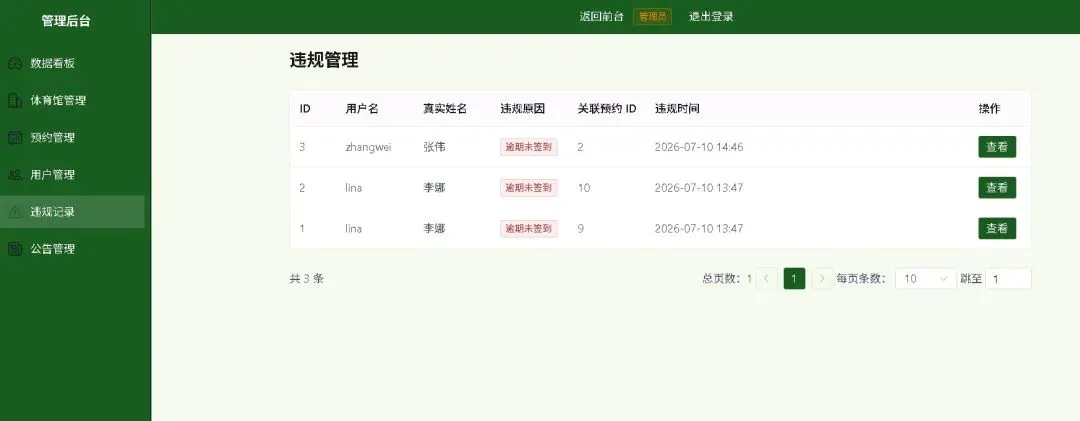Click violation time 2026-07-10 14:46
This screenshot has height=421, width=1080.
point(698,147)
